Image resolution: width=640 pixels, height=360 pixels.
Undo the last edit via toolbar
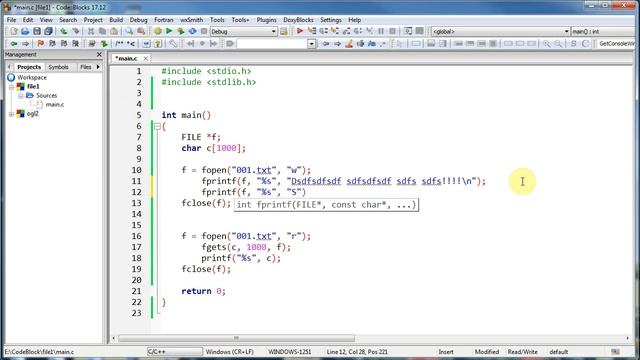click(64, 31)
